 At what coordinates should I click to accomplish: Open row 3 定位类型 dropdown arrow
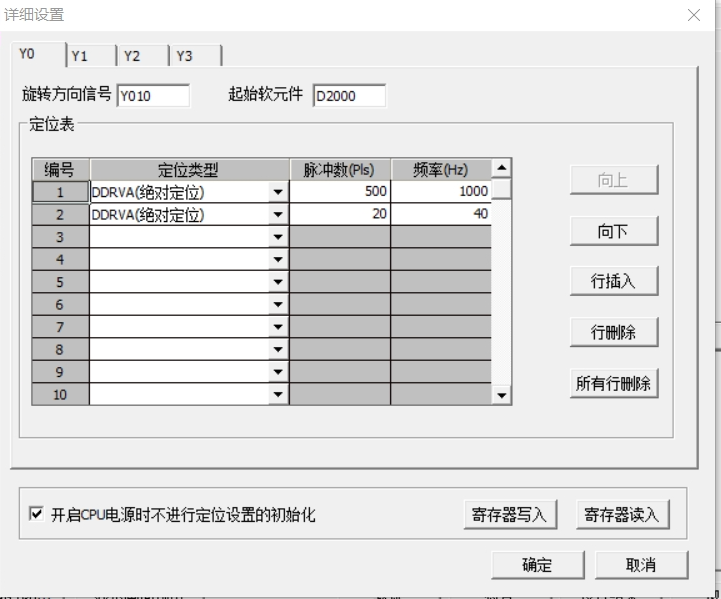point(278,237)
